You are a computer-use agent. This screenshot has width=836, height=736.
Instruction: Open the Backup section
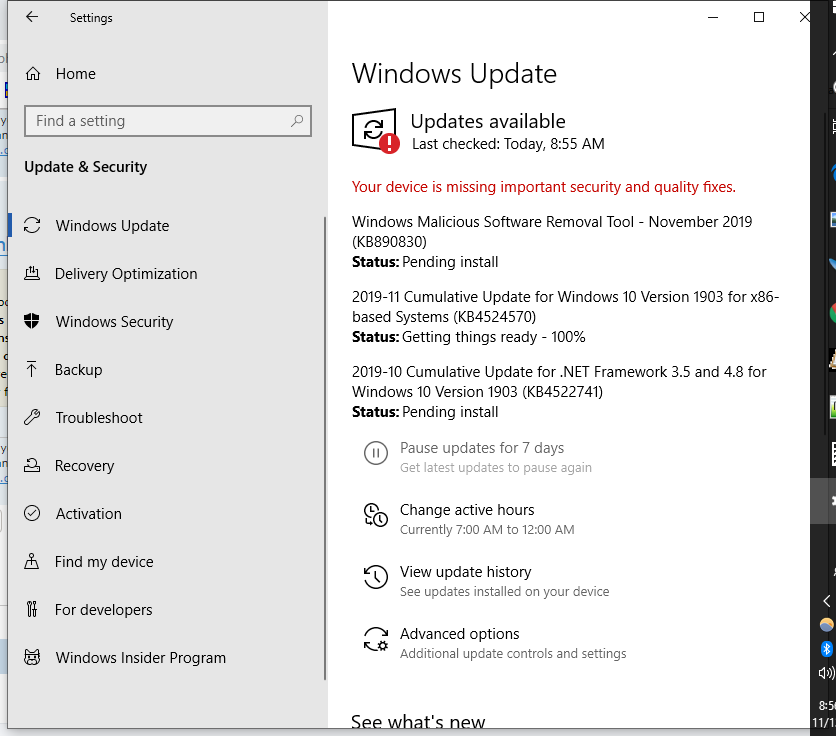78,370
